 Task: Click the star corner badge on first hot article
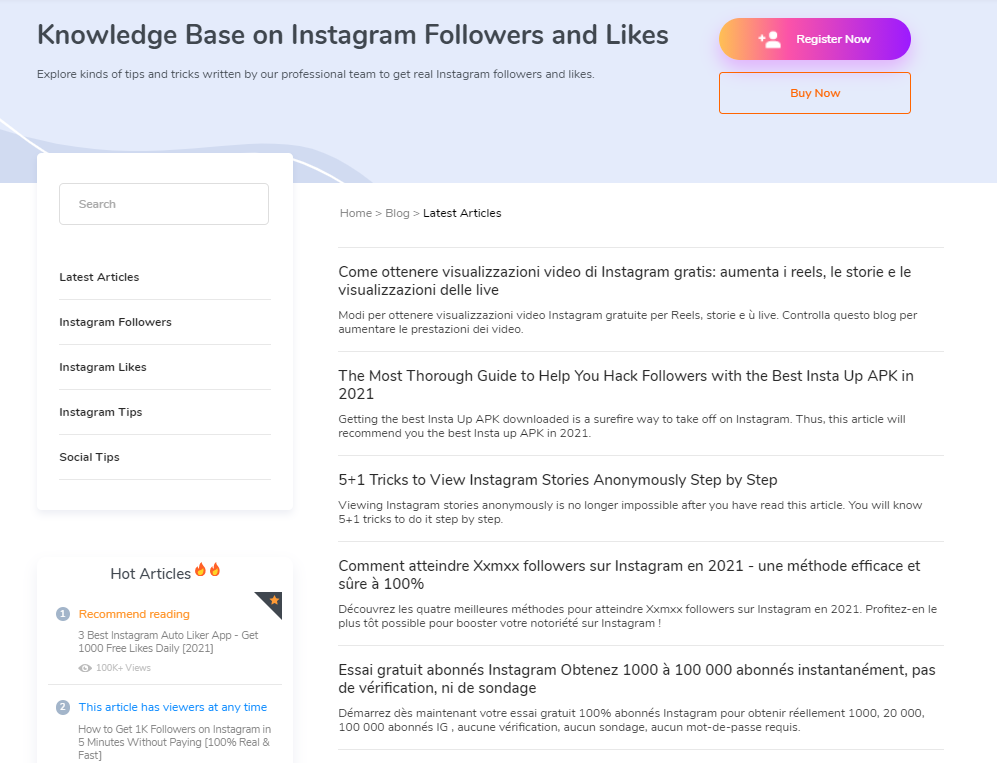coord(270,604)
